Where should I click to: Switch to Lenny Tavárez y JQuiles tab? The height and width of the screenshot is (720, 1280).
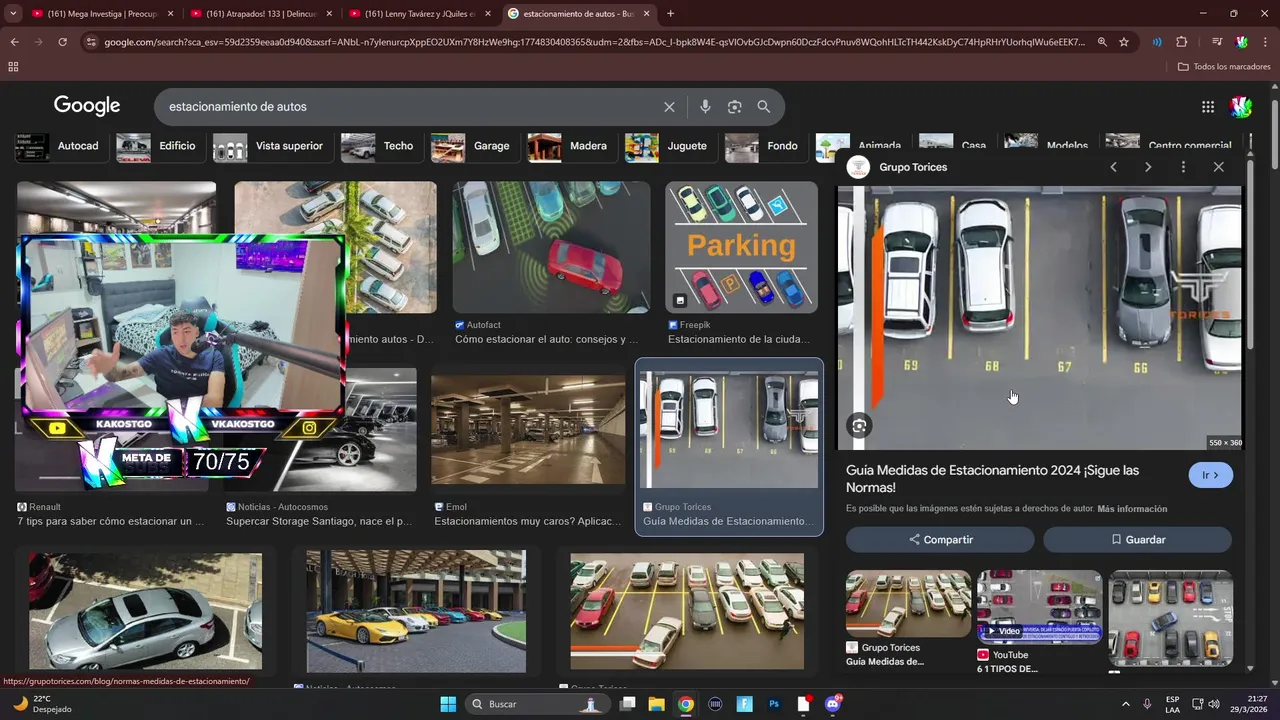coord(420,14)
